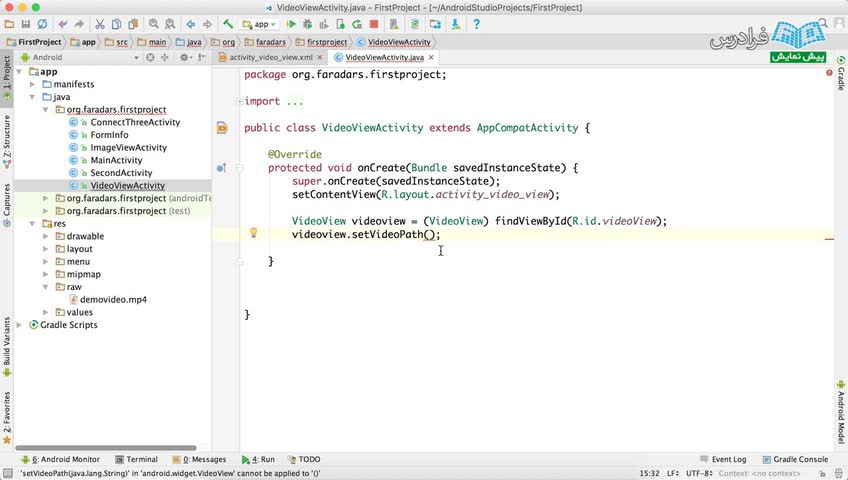The image size is (848, 480).
Task: Click the FirstProject breadcrumb
Action: pyautogui.click(x=34, y=42)
